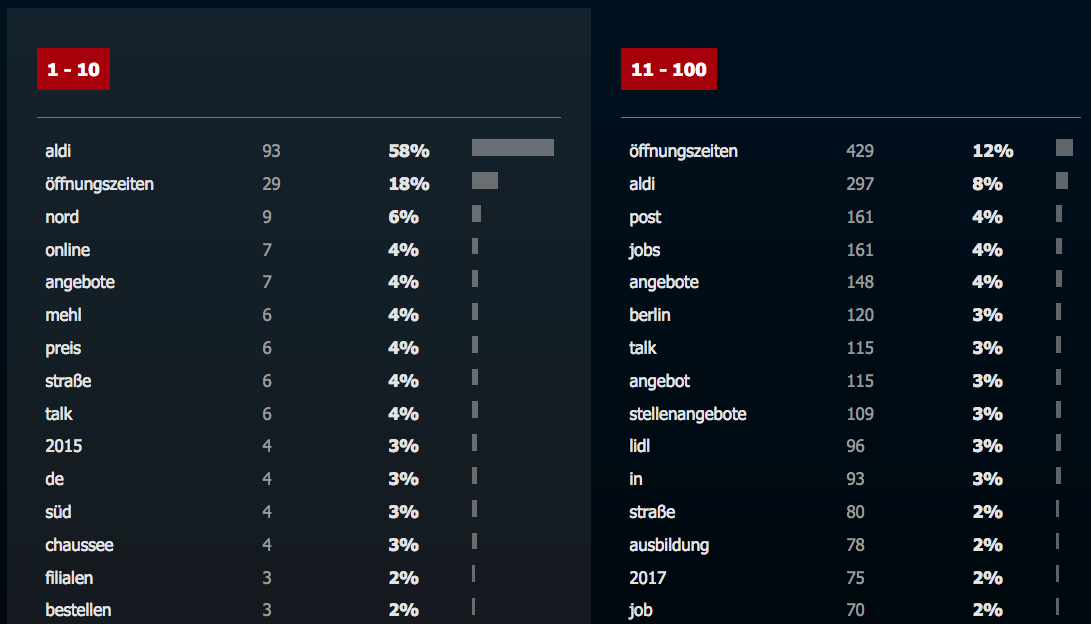Viewport: 1091px width, 624px height.
Task: Select "straße" in the 1 - 10 list
Action: pyautogui.click(x=68, y=381)
